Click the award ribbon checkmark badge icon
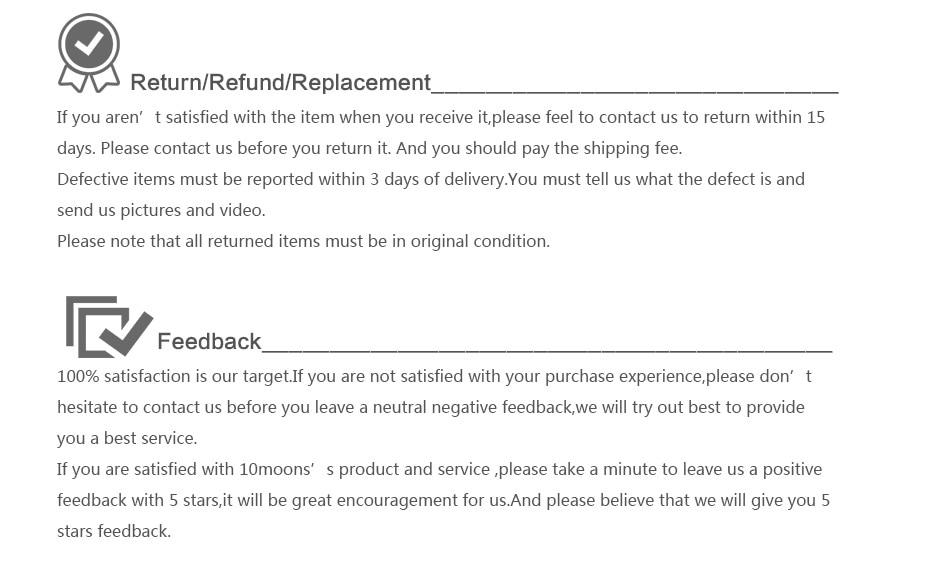 click(x=89, y=53)
